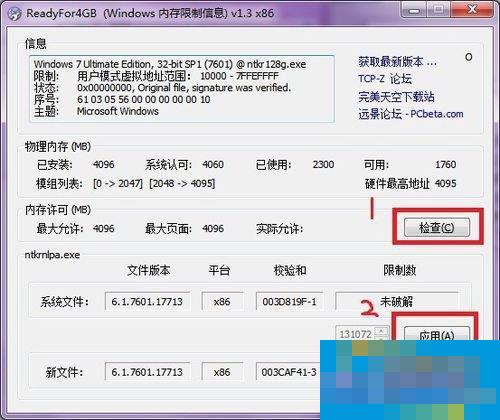The image size is (500, 420).
Task: Click the system file platform x86 field
Action: coord(222,302)
